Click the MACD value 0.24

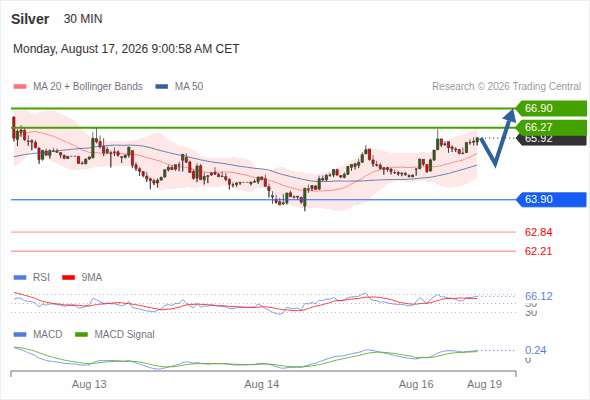click(x=536, y=350)
